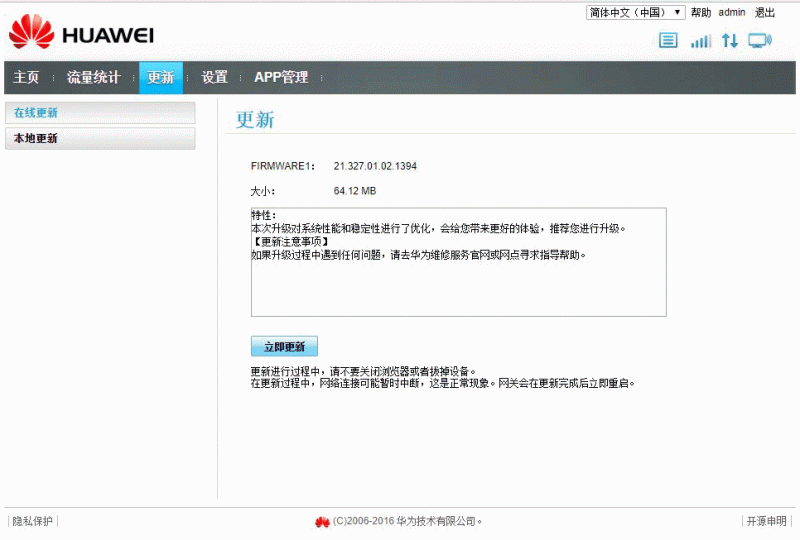
Task: Click the Huawei logo in header
Action: [x=81, y=32]
